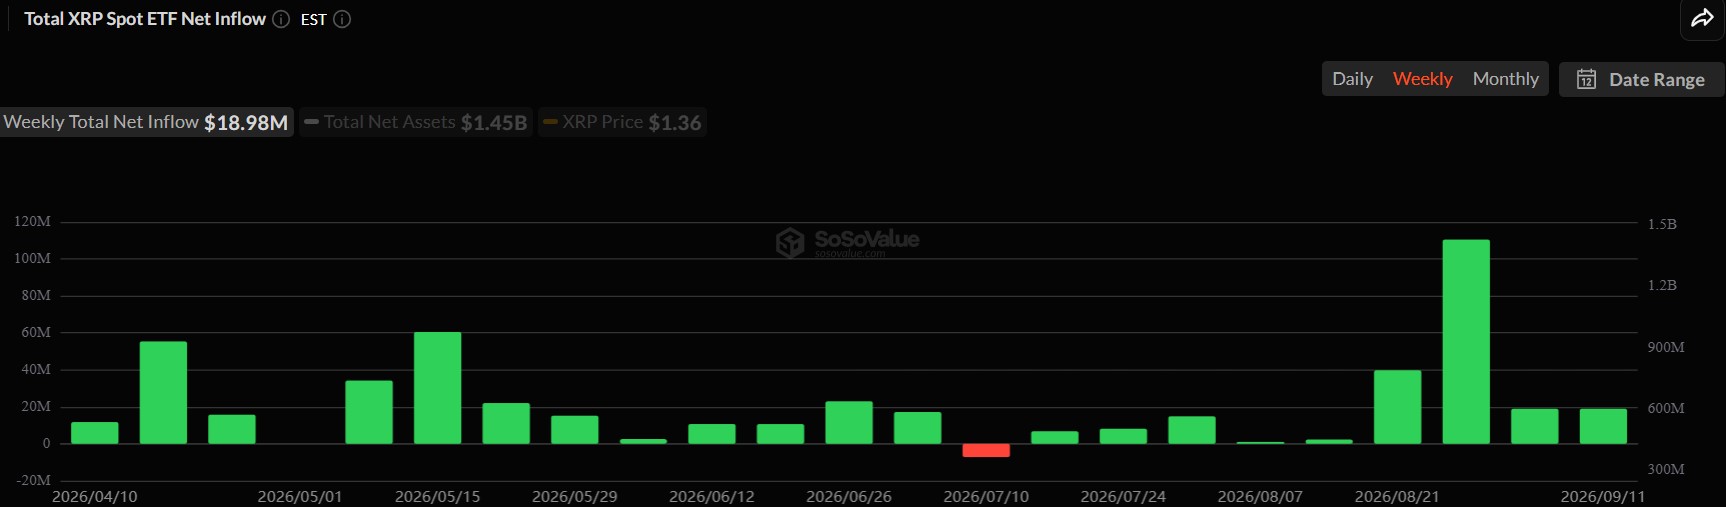Click the 300M right axis label
1726x507 pixels.
(x=1666, y=469)
